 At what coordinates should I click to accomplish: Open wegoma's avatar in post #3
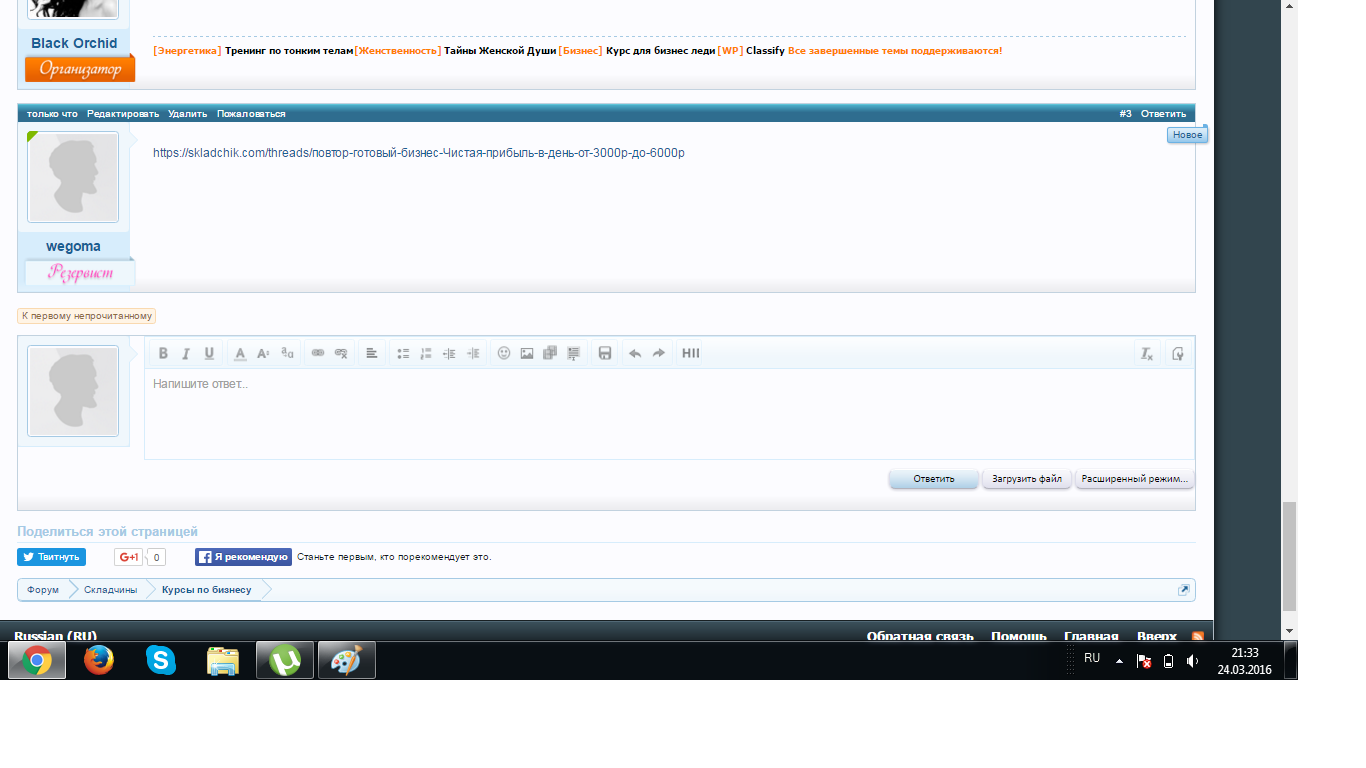(73, 177)
